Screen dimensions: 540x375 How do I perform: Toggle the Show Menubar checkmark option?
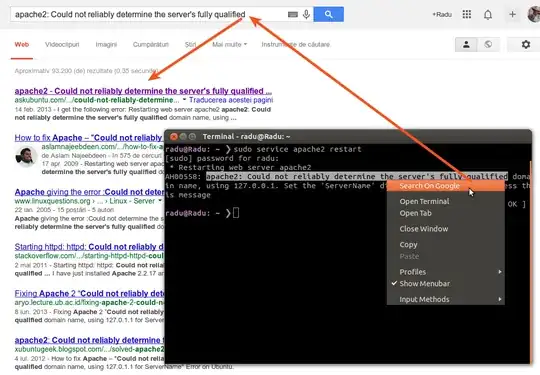coord(446,284)
